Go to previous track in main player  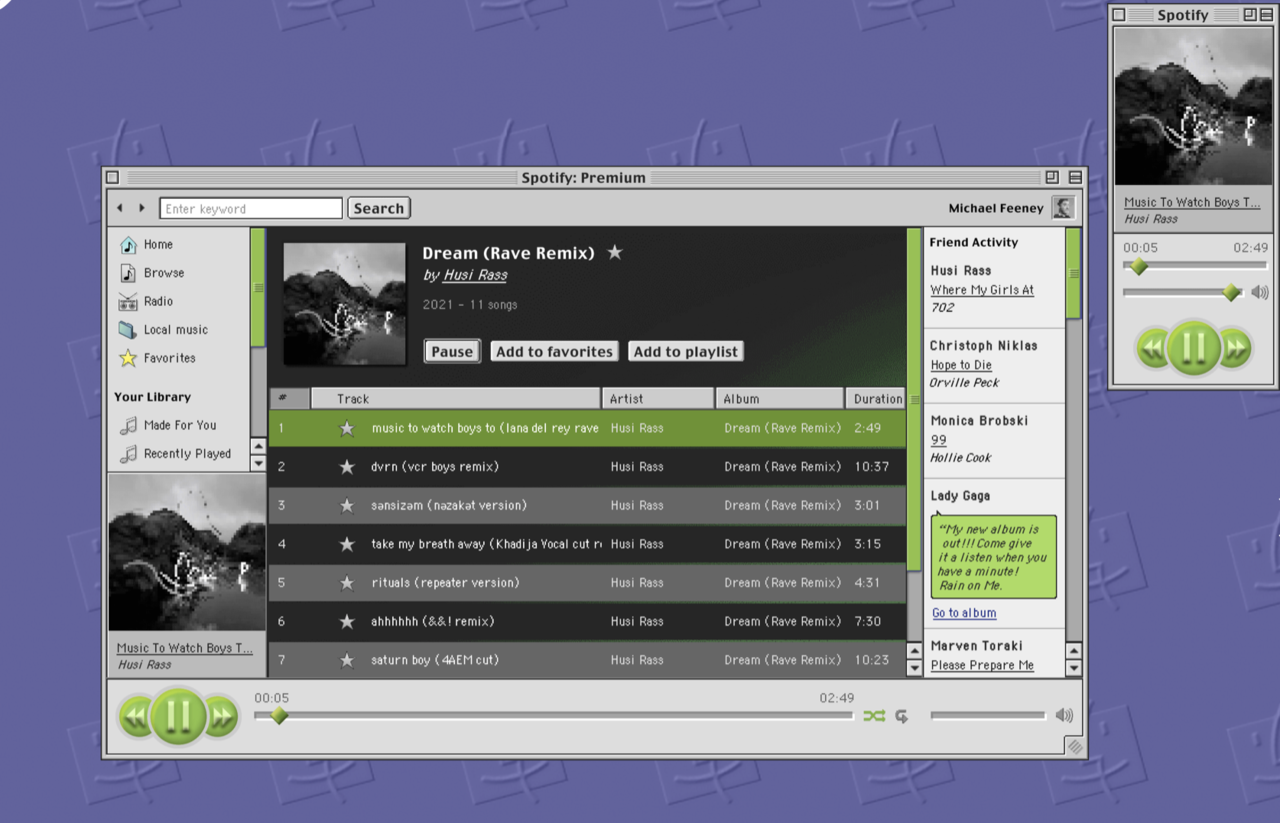tap(134, 716)
